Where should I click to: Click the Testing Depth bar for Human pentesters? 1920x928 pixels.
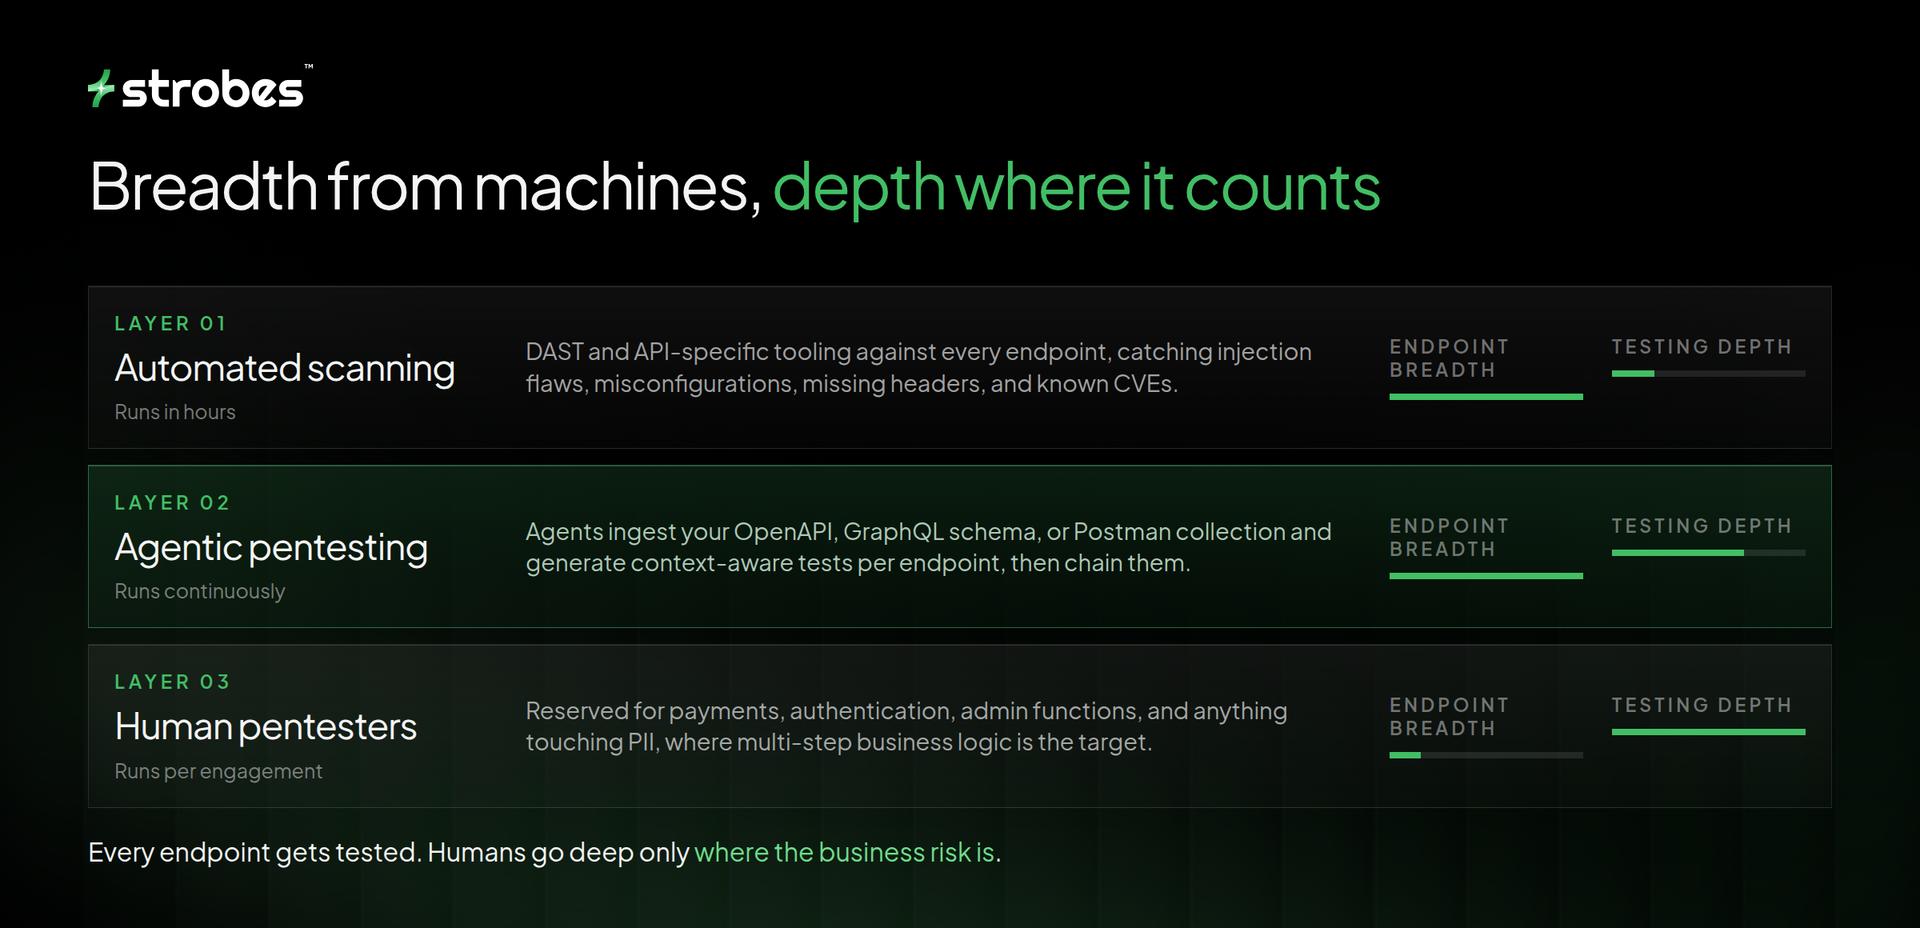point(1708,732)
